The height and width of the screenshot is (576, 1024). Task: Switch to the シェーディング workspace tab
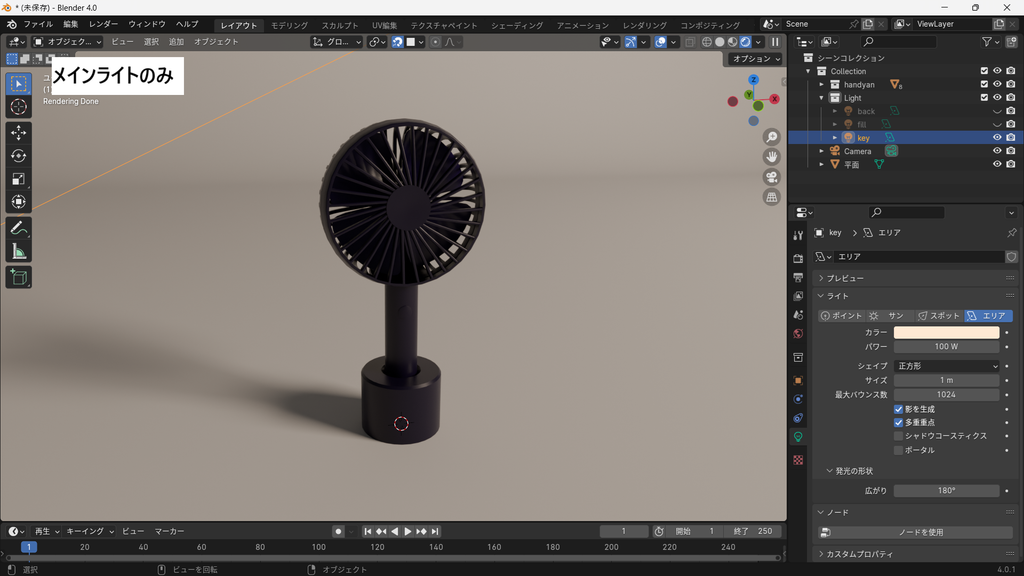(x=517, y=25)
